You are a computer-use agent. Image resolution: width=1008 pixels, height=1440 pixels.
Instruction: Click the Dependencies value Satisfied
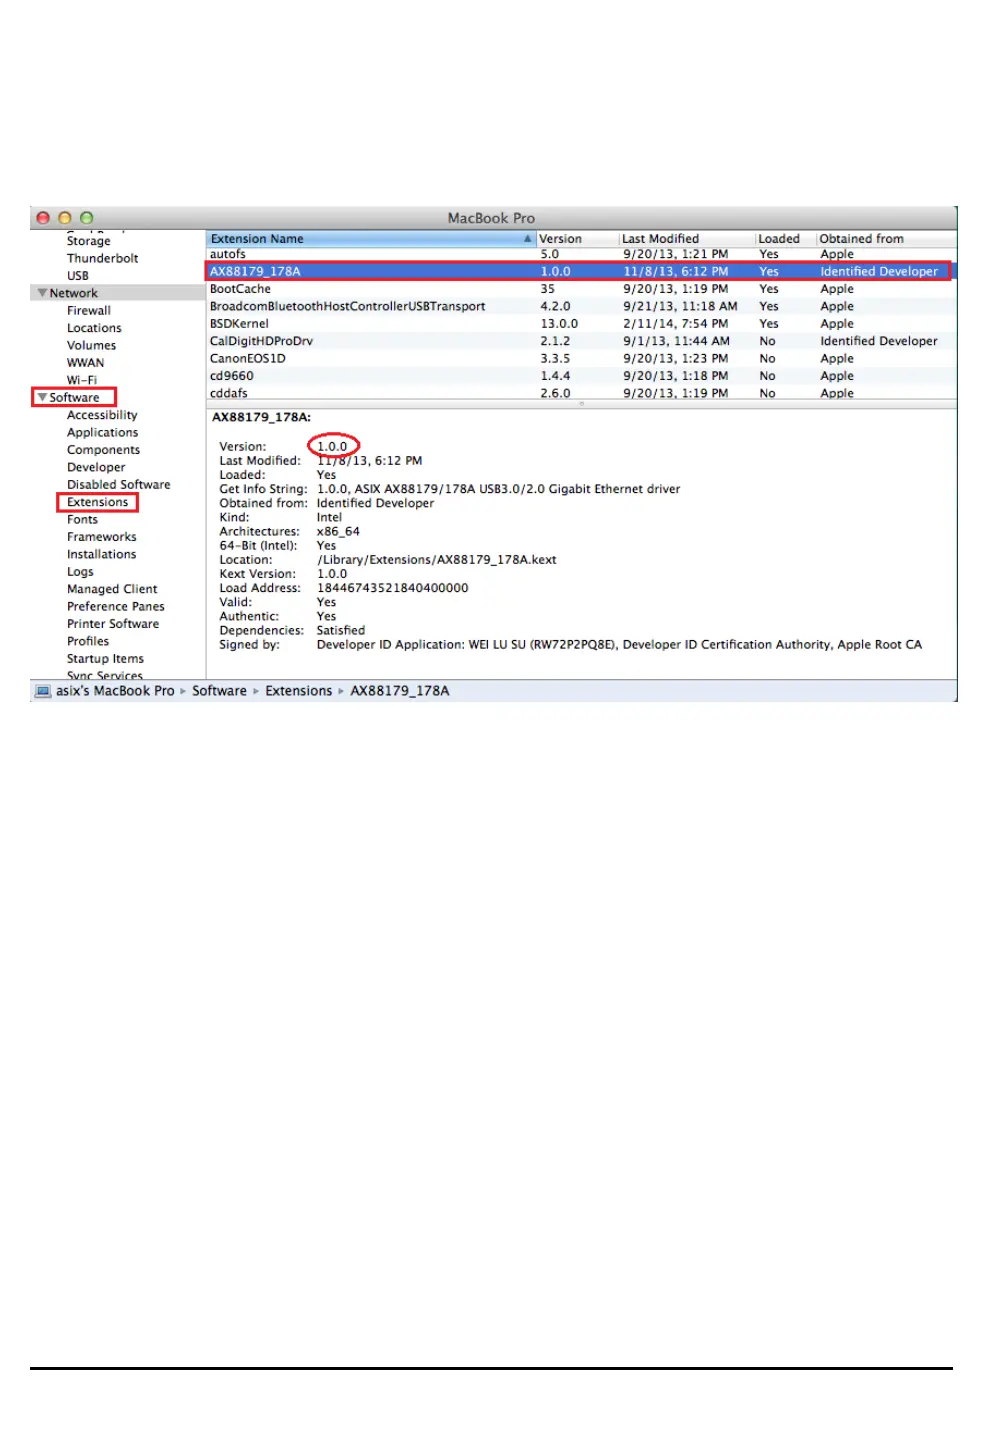click(x=341, y=631)
